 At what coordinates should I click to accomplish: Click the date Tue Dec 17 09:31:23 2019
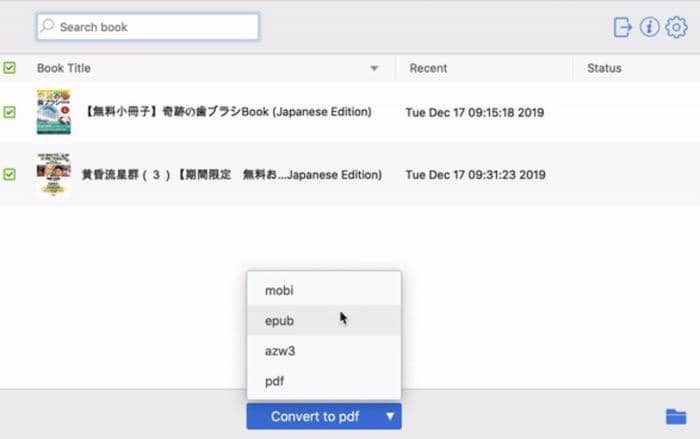coord(475,175)
